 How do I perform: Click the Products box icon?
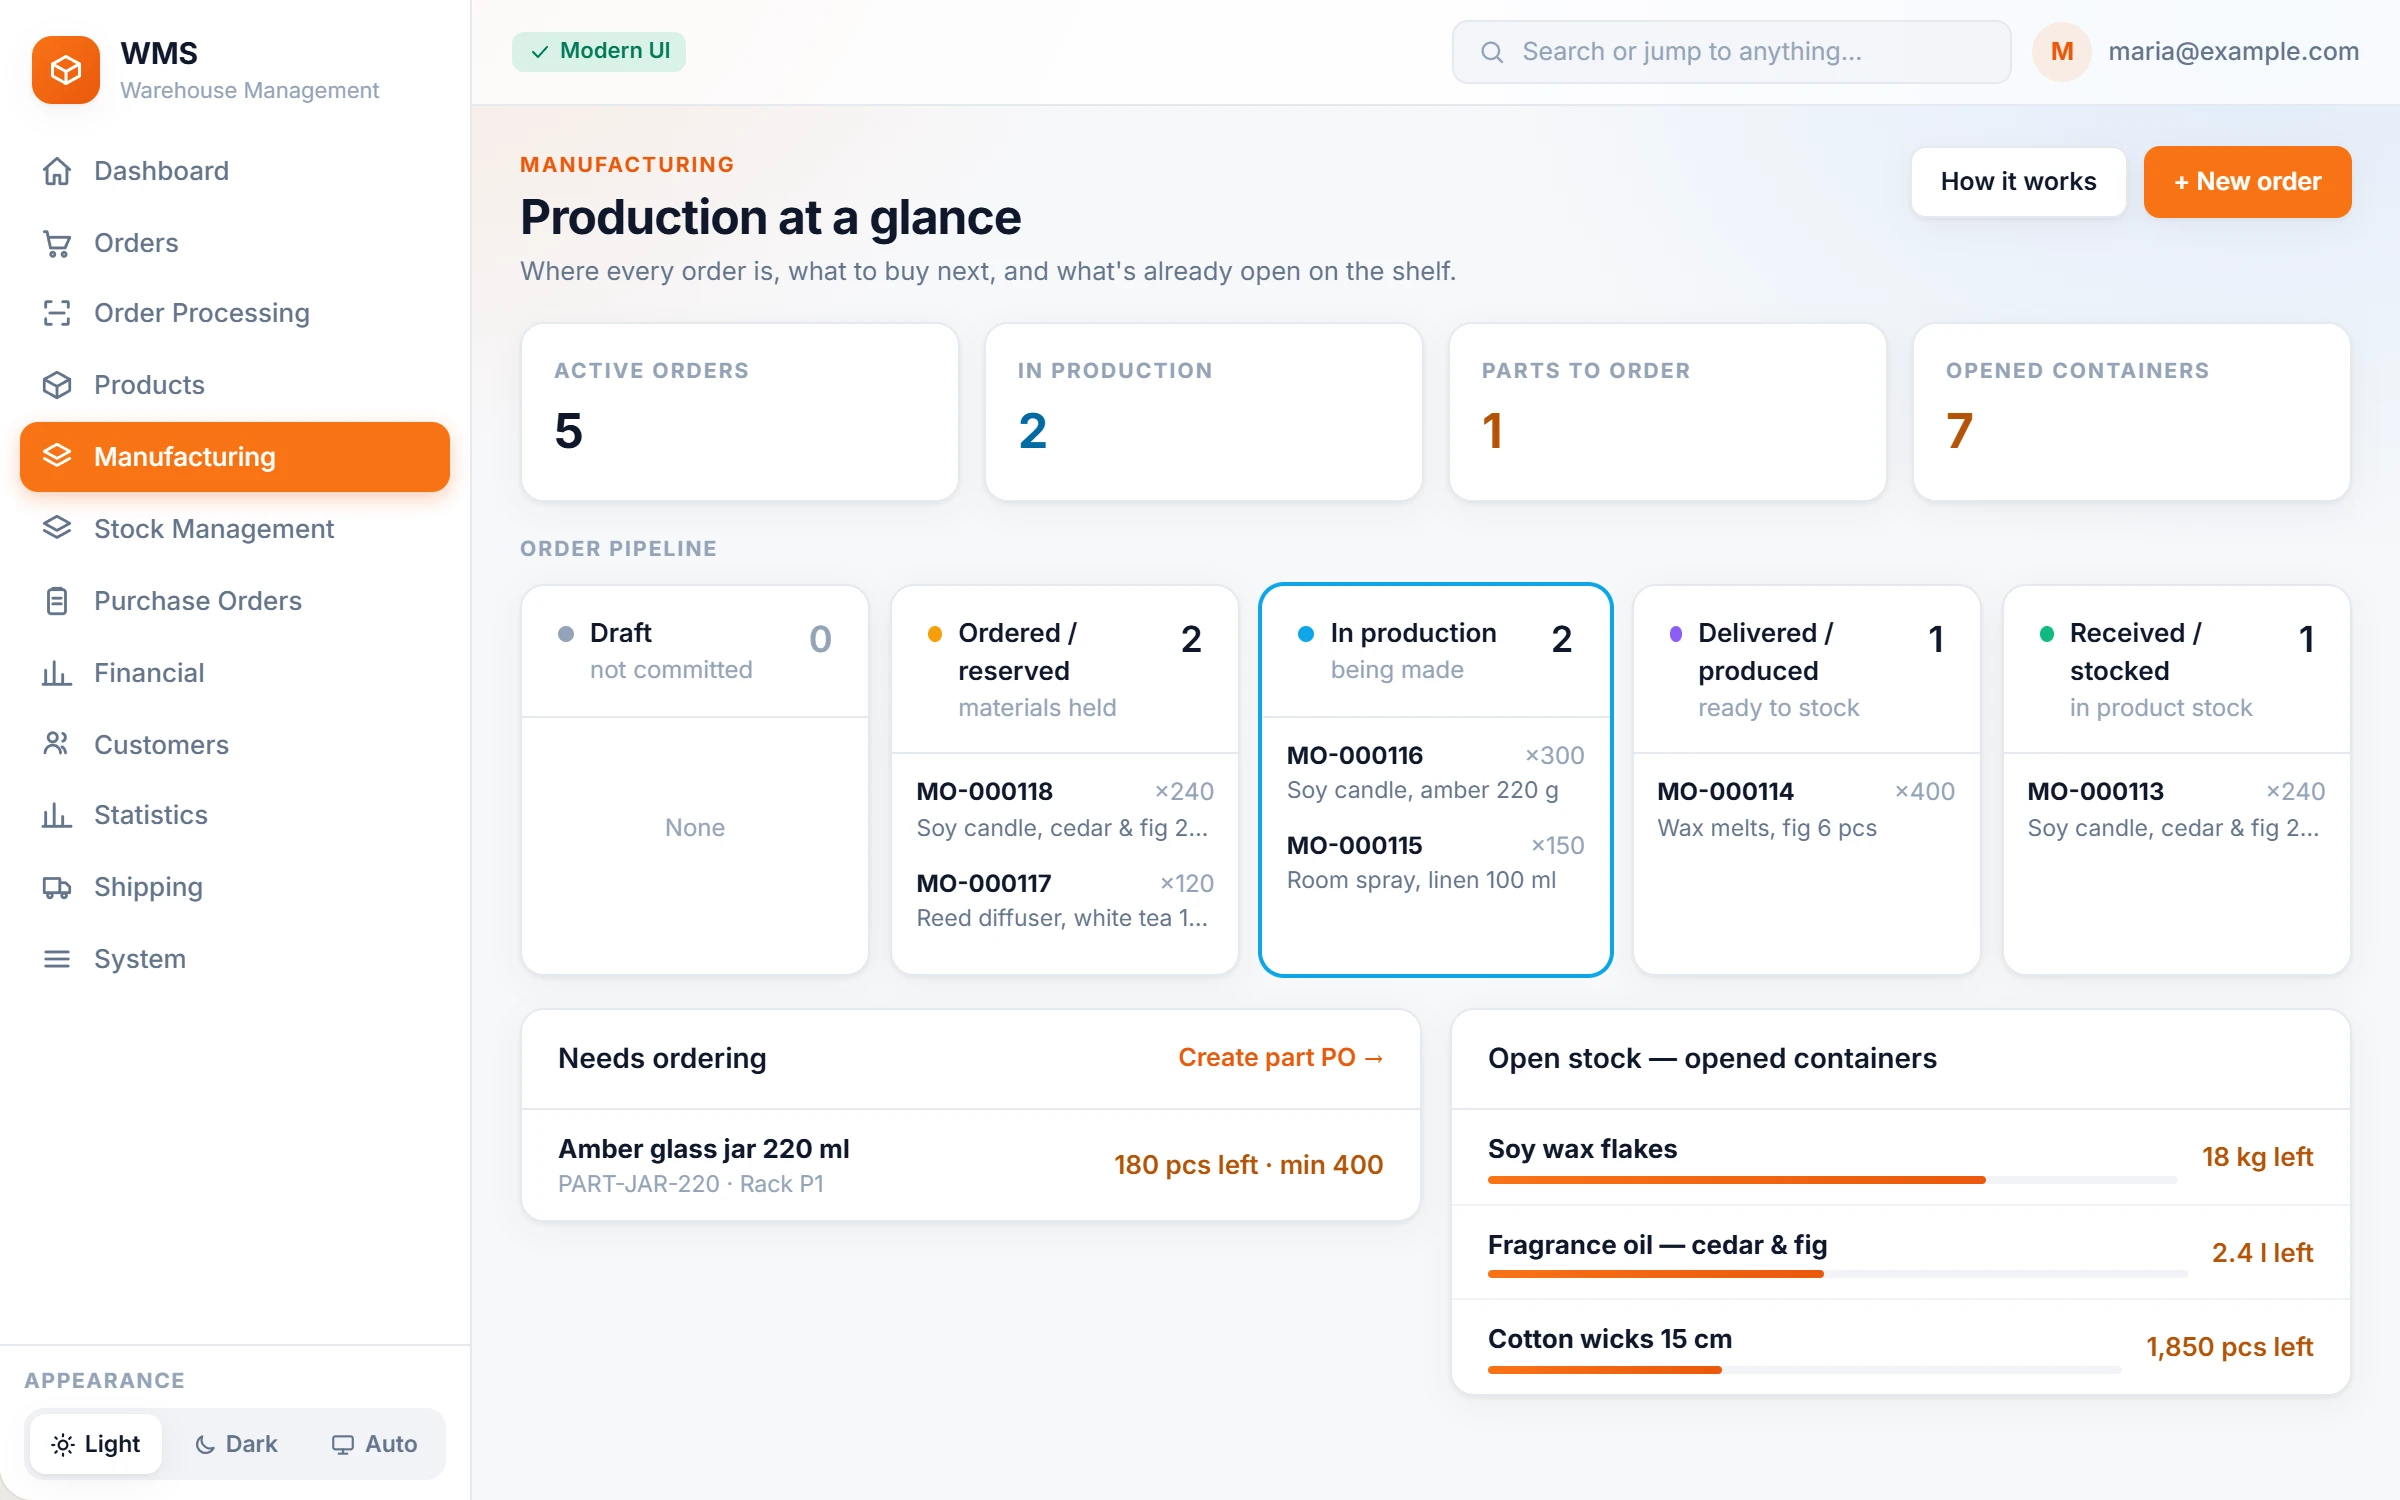coord(57,385)
